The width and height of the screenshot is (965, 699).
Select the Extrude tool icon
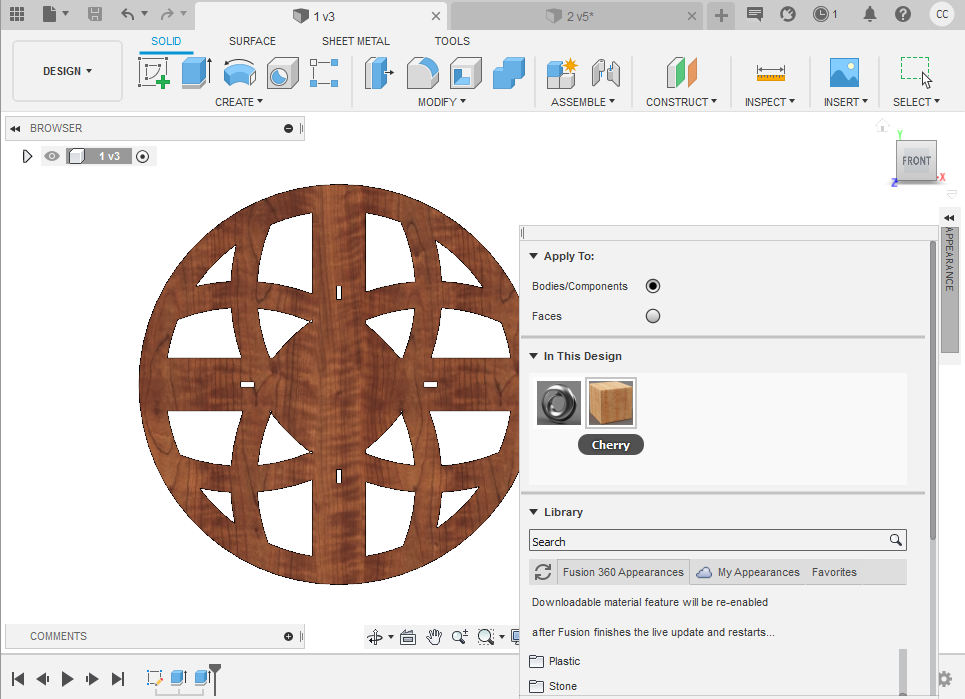point(196,73)
